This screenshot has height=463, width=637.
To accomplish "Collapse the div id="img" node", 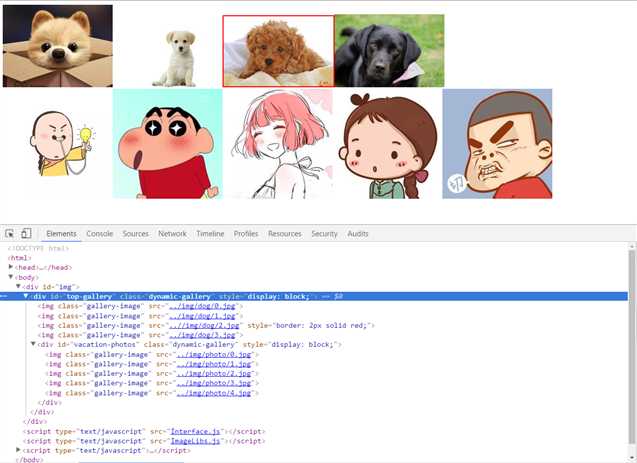I will point(18,286).
